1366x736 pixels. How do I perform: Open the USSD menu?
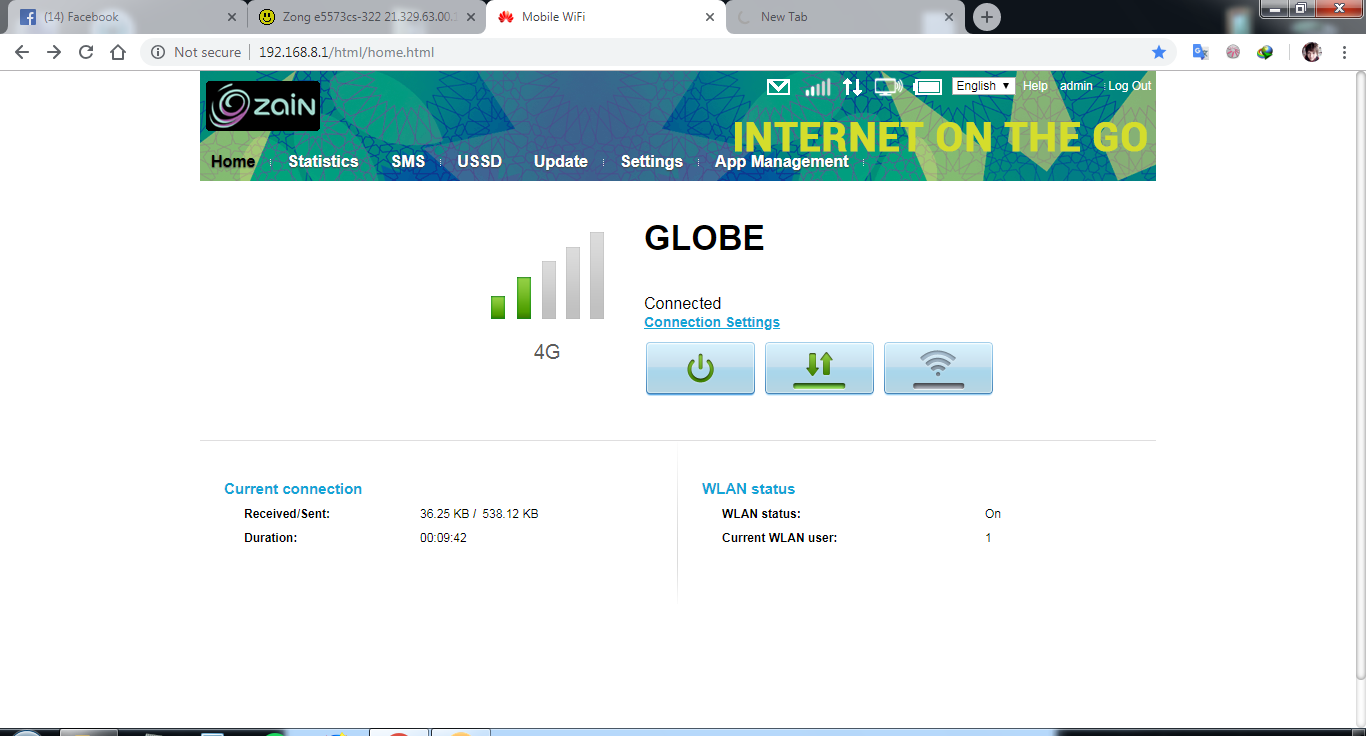coord(480,161)
